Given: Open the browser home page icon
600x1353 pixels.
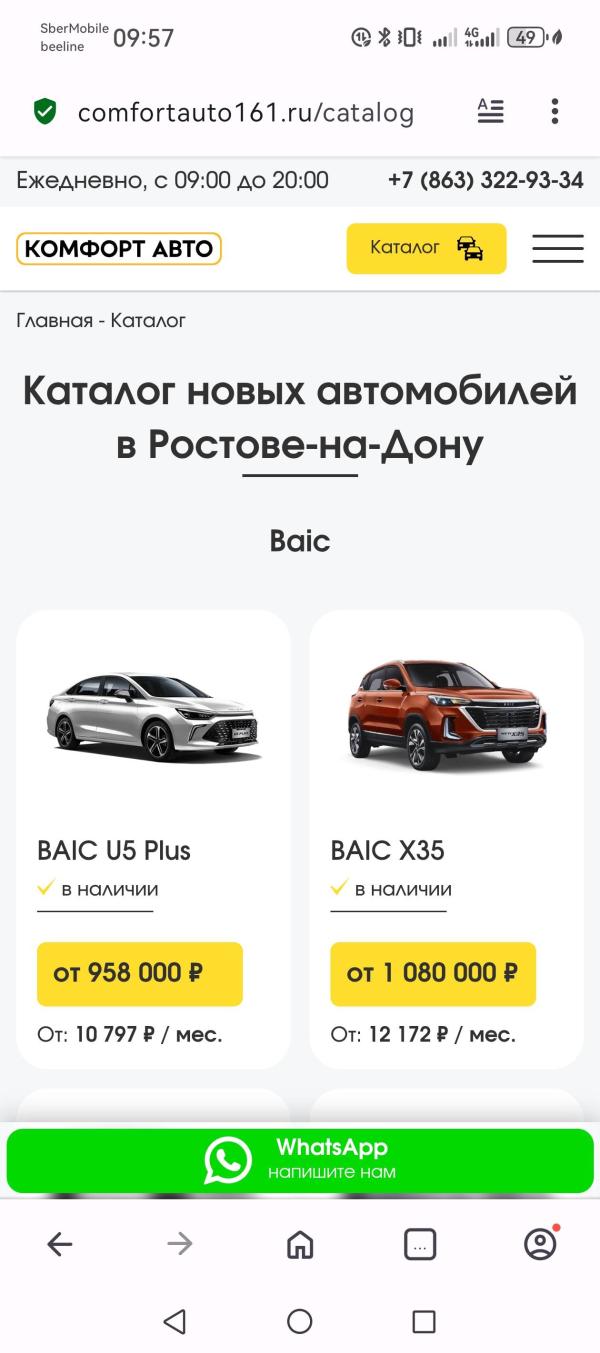Looking at the screenshot, I should coord(300,1244).
